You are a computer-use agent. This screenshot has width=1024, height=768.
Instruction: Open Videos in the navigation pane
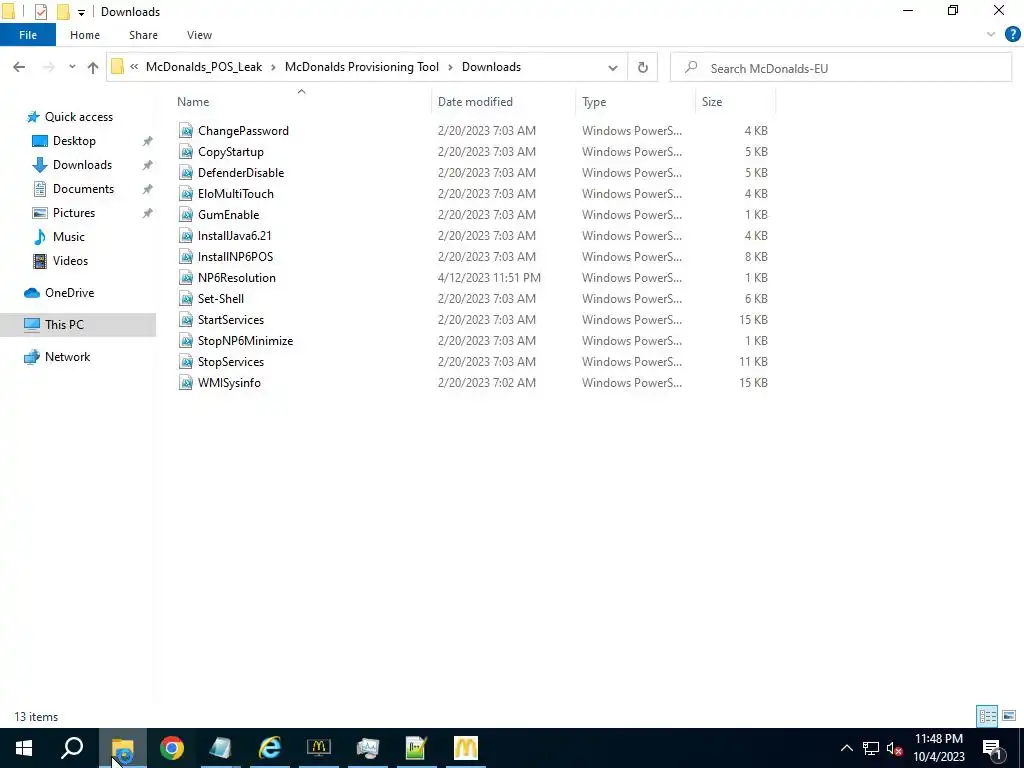(70, 261)
